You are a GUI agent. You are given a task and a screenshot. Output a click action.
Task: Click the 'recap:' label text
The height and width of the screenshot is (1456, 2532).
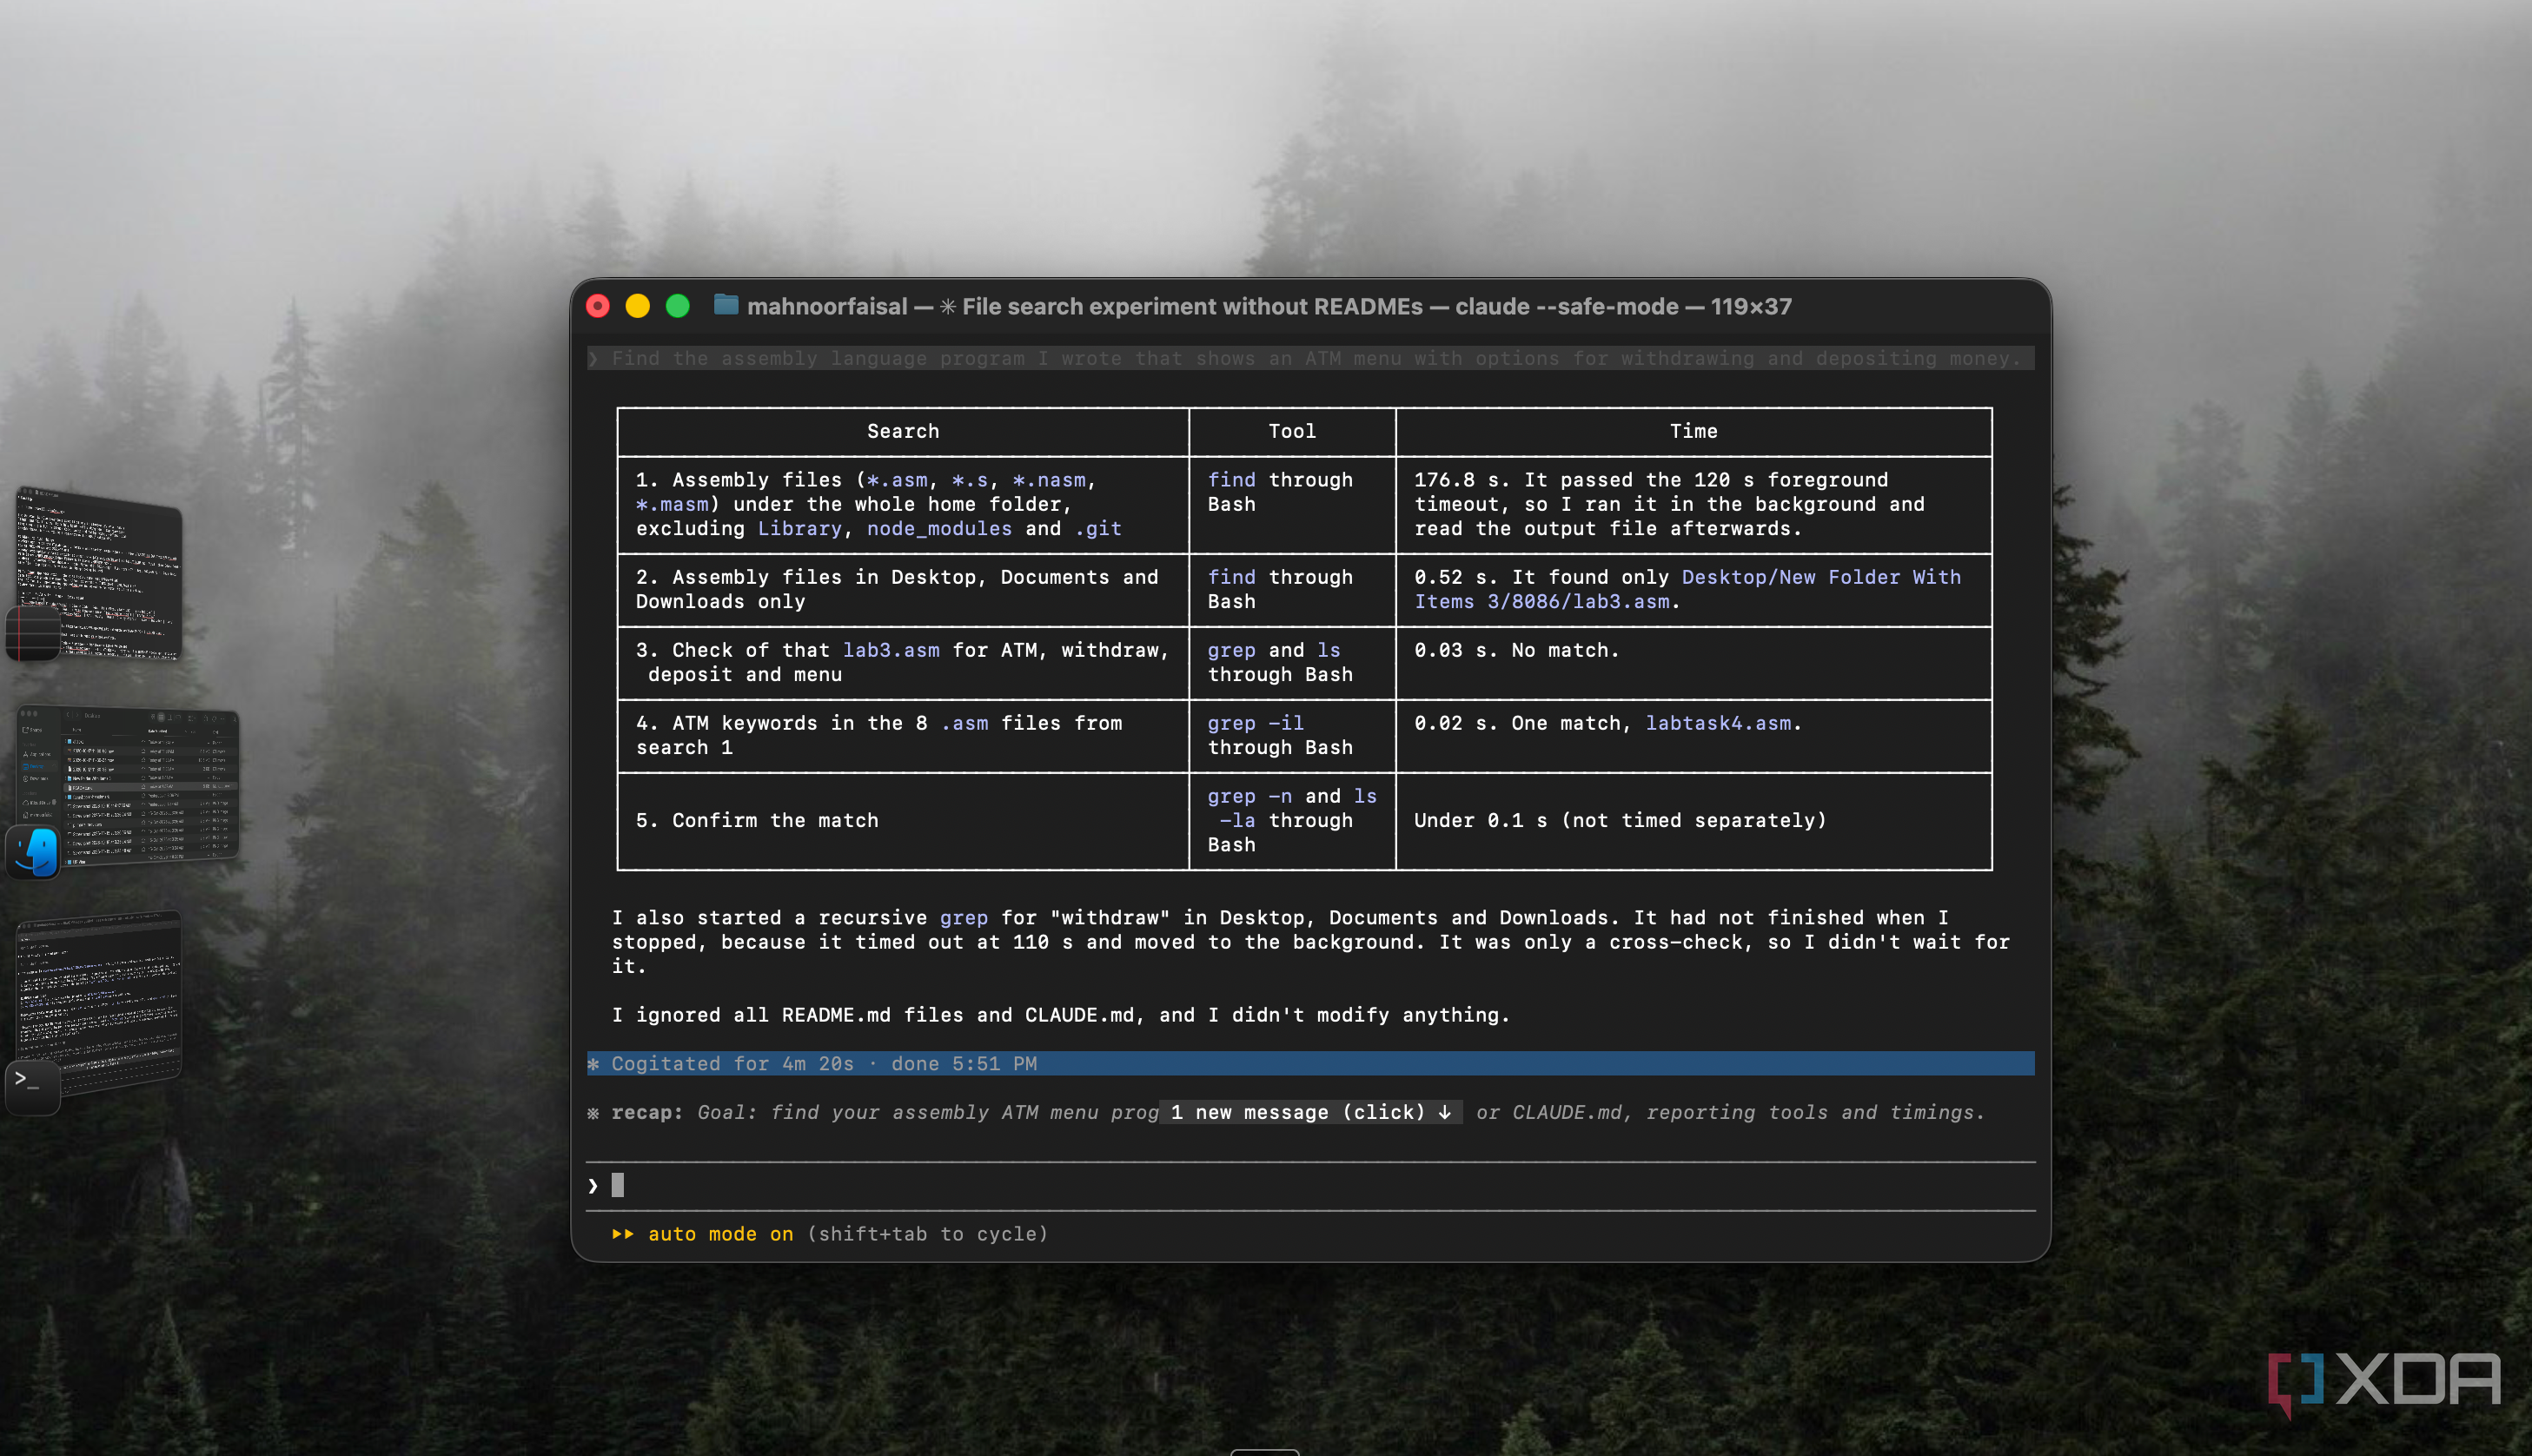[647, 1112]
